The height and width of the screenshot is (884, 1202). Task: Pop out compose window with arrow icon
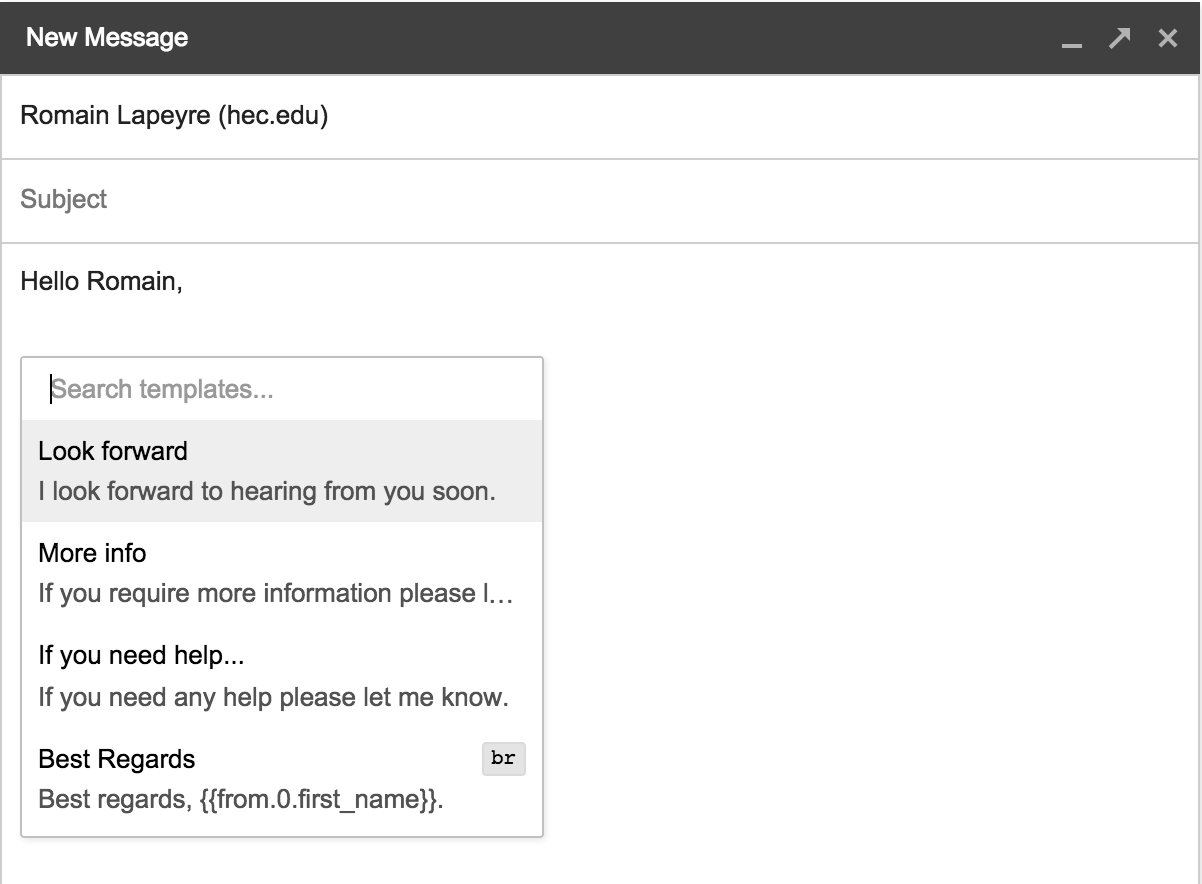pyautogui.click(x=1119, y=38)
